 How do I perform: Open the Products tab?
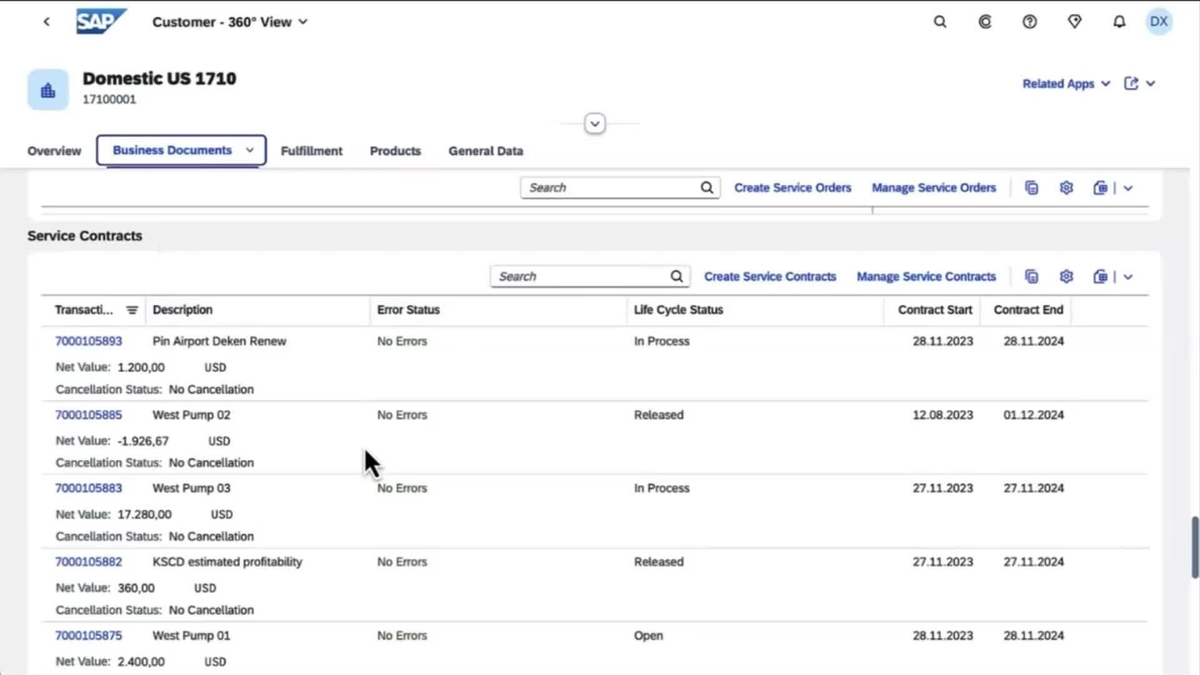point(395,151)
